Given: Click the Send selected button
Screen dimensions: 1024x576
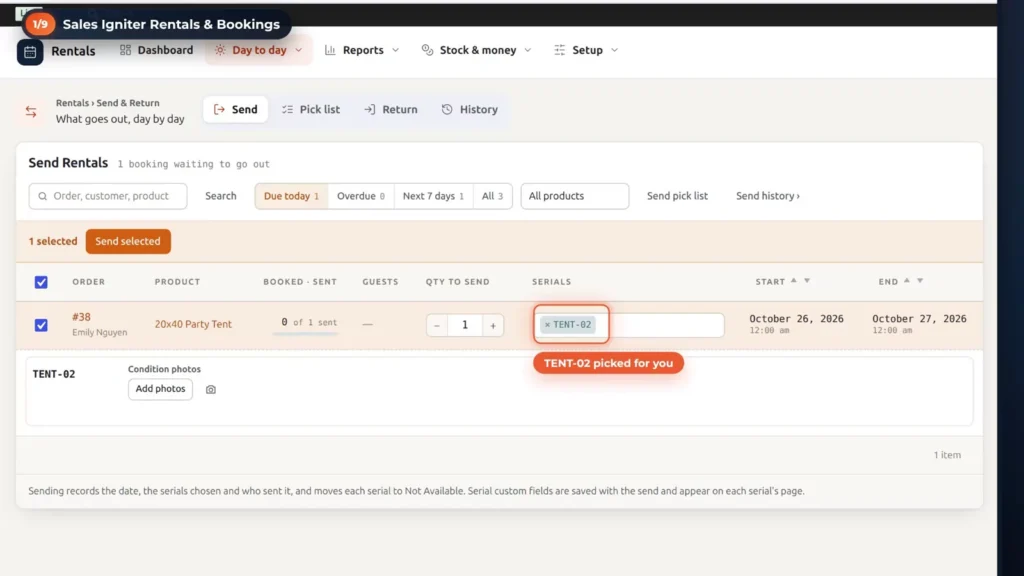Looking at the screenshot, I should [128, 242].
